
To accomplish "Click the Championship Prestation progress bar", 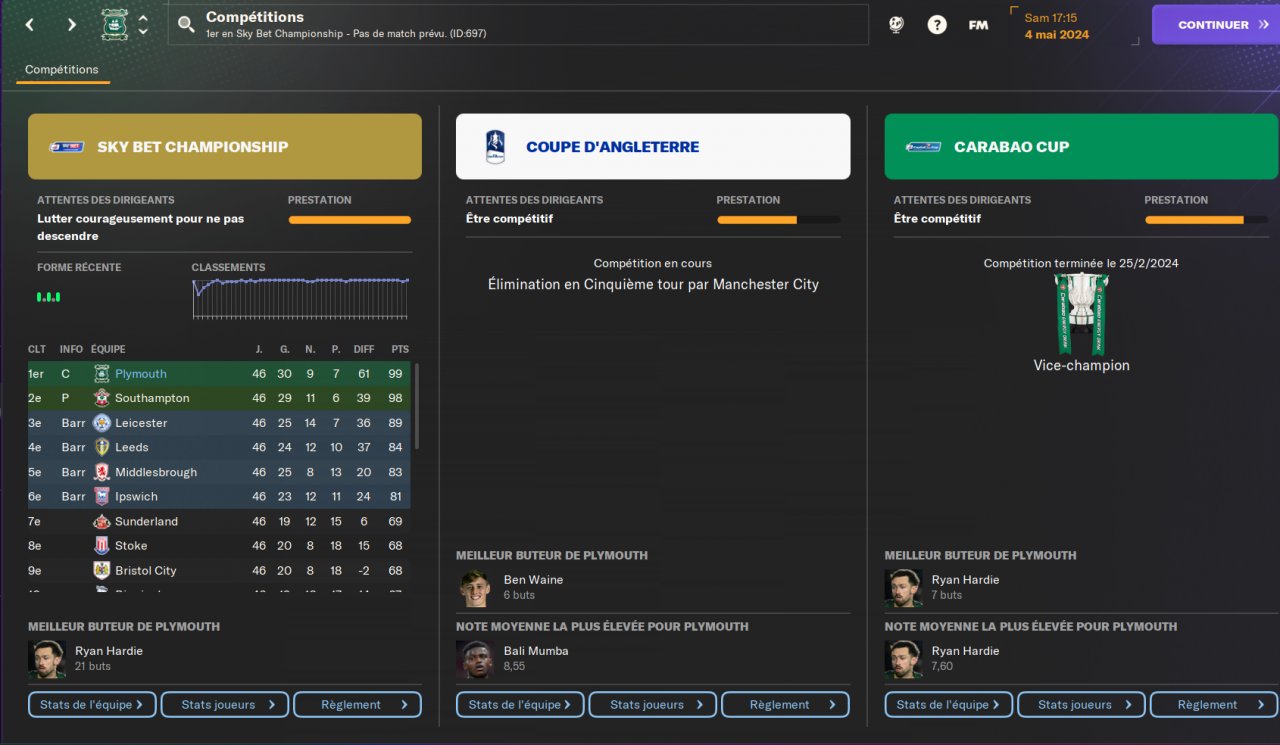I will click(x=350, y=219).
